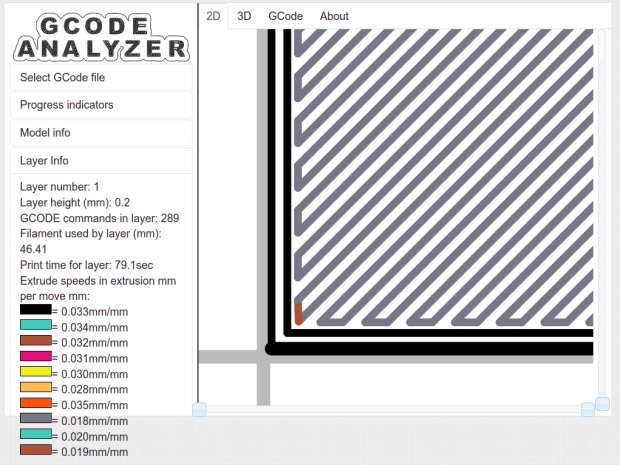Screen dimensions: 620x465
Task: Click the 0.035mm/mm legend label
Action: click(x=95, y=405)
